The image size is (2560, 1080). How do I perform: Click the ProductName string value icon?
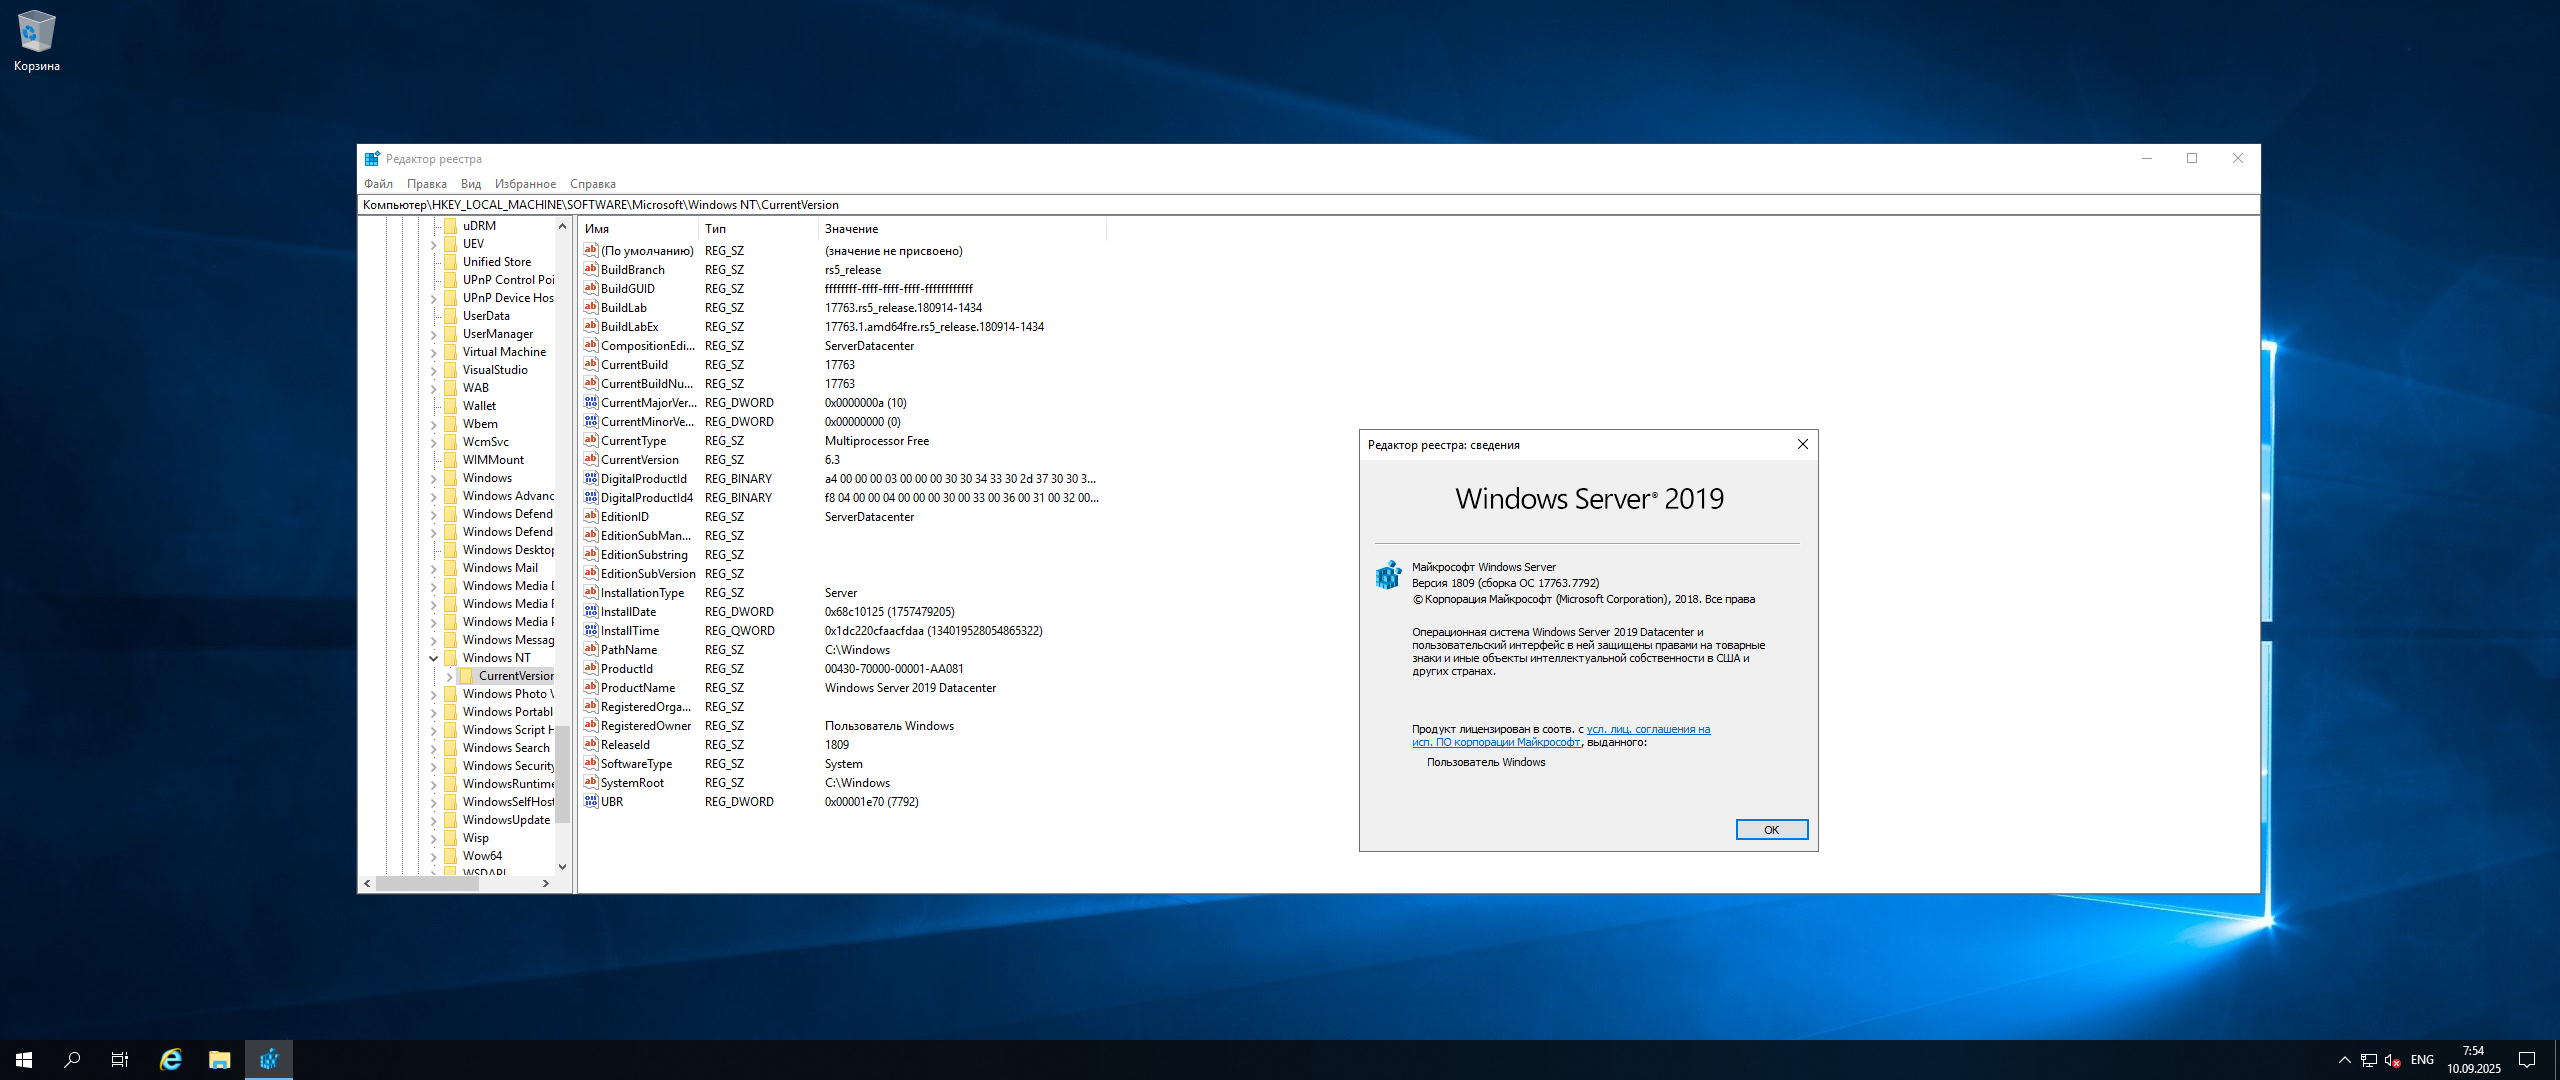click(x=591, y=687)
